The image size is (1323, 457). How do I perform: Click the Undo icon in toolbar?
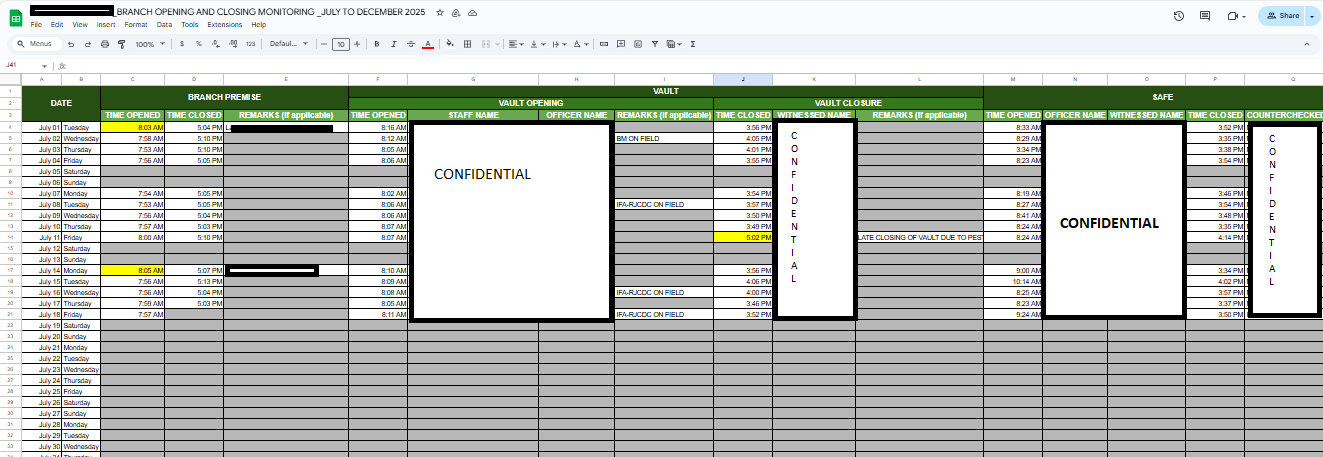click(x=71, y=44)
